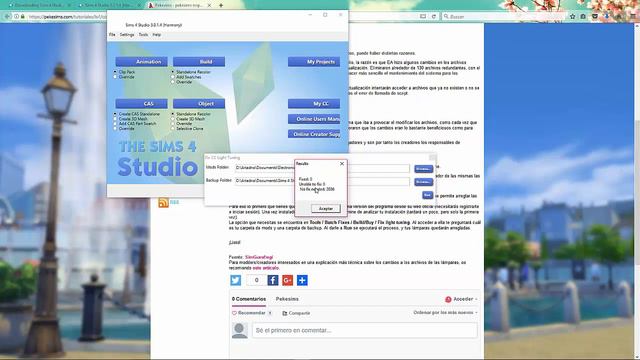This screenshot has width=640, height=360.
Task: Share the article via the Facebook icon
Action: 273,280
